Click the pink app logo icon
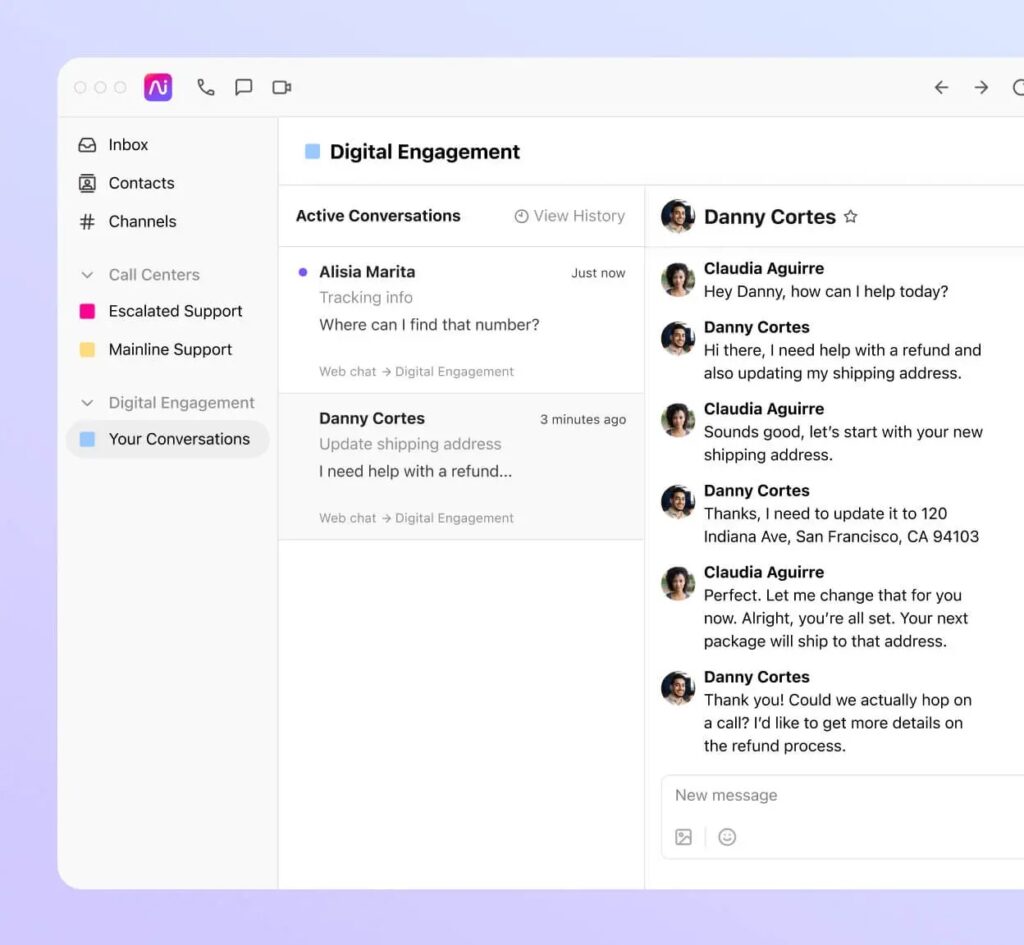This screenshot has height=945, width=1024. [x=156, y=87]
